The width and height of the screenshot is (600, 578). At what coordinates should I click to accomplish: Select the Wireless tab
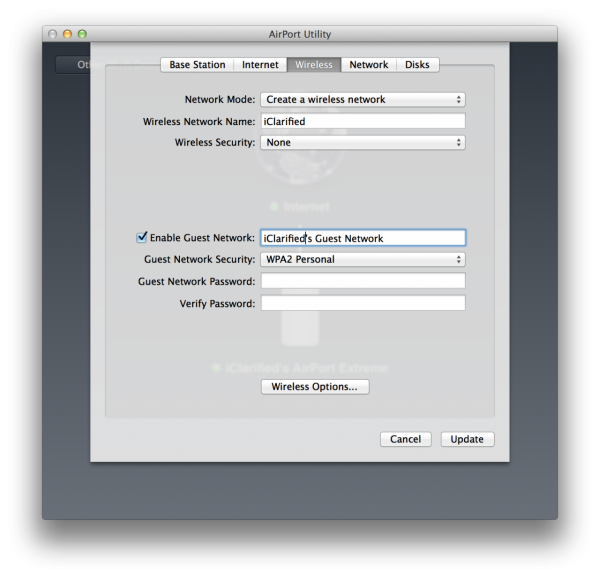click(x=314, y=65)
